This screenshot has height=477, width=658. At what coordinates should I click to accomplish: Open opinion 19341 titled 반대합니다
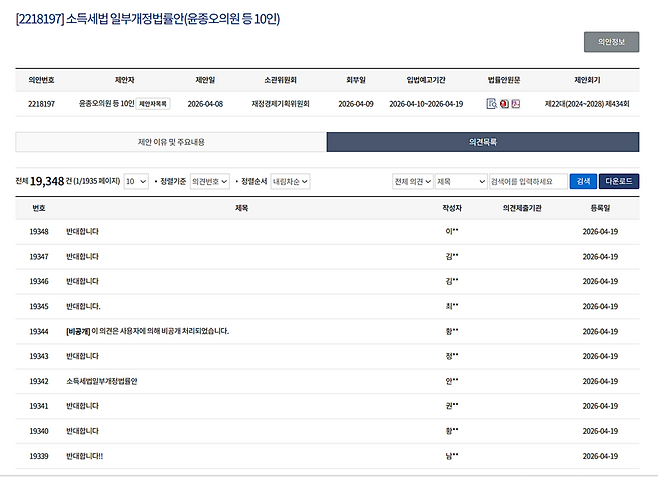pyautogui.click(x=82, y=406)
